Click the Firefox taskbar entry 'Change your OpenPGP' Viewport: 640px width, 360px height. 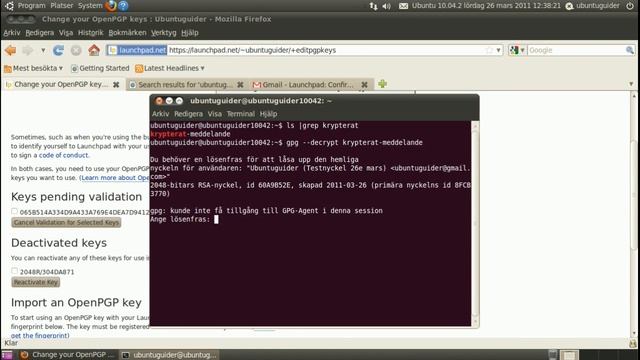pos(68,355)
